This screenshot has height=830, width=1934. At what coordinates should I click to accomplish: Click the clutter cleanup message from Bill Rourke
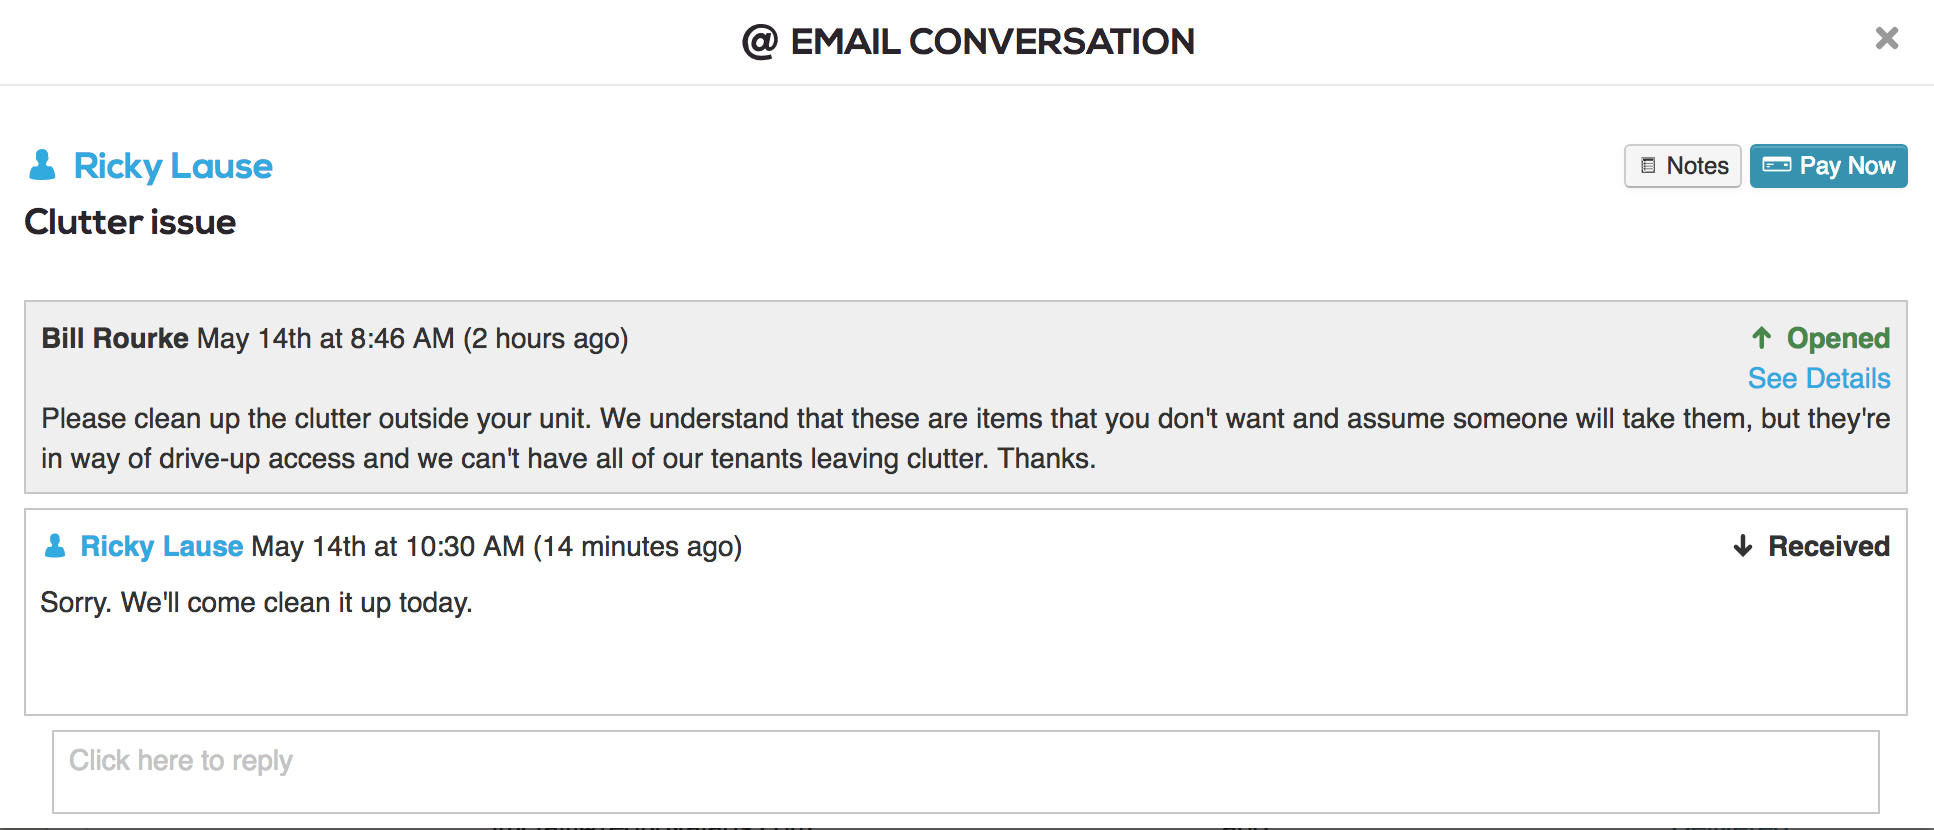pyautogui.click(x=966, y=438)
